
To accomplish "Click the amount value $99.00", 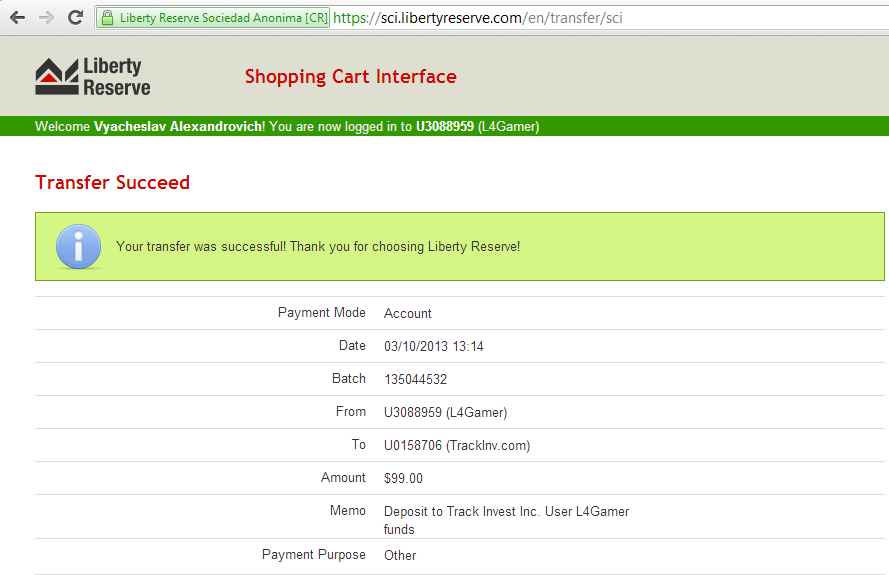I will click(x=403, y=479).
